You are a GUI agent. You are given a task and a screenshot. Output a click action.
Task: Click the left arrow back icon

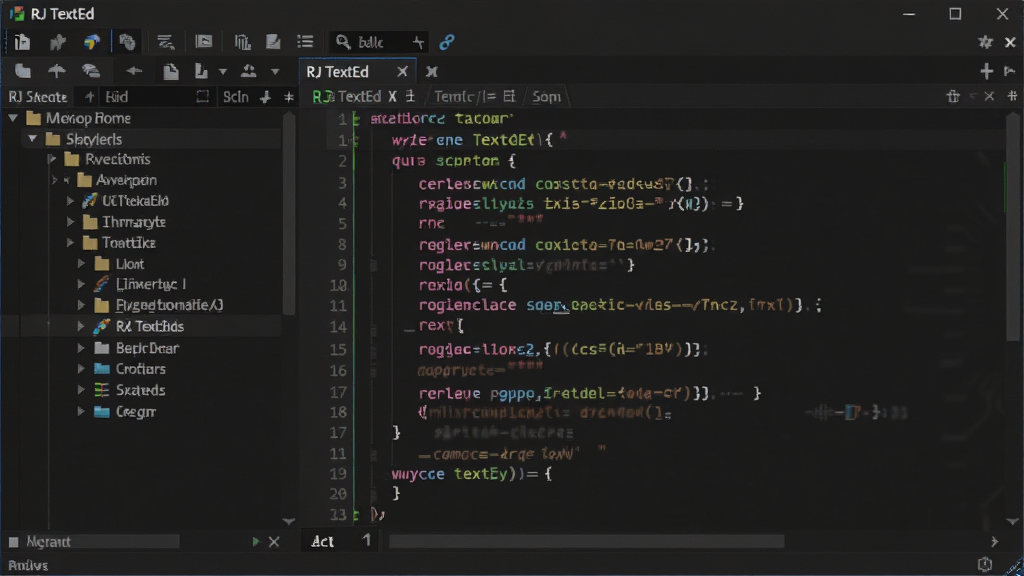[x=134, y=71]
